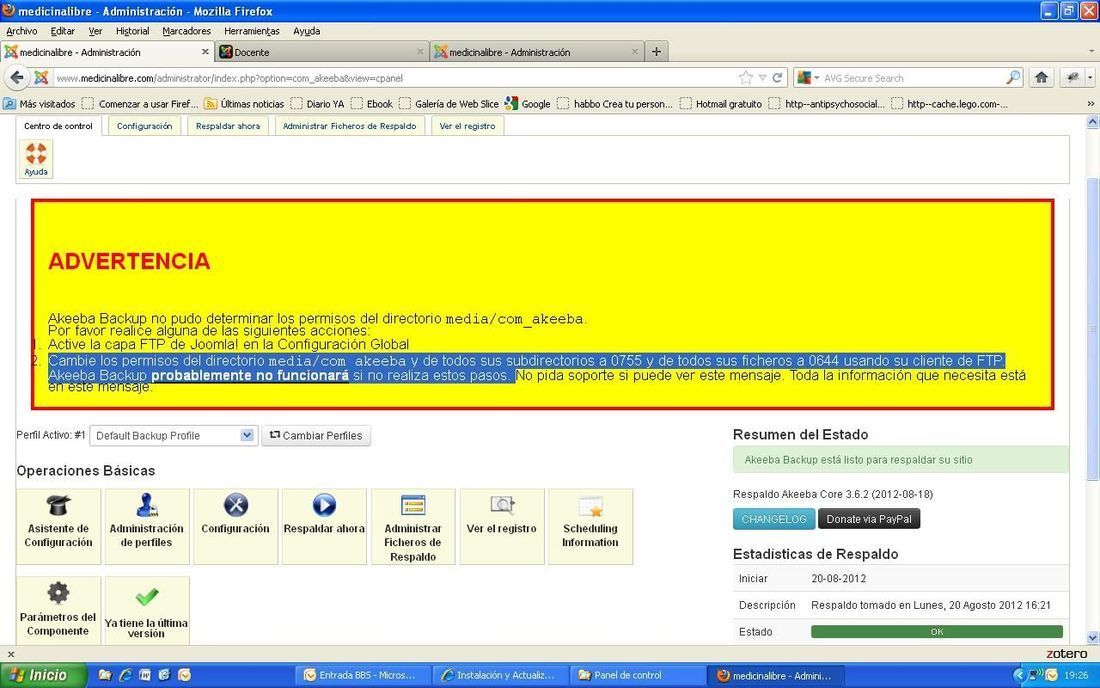Open the toolbar add-on dropdown arrow
The image size is (1100, 688).
(x=1089, y=78)
